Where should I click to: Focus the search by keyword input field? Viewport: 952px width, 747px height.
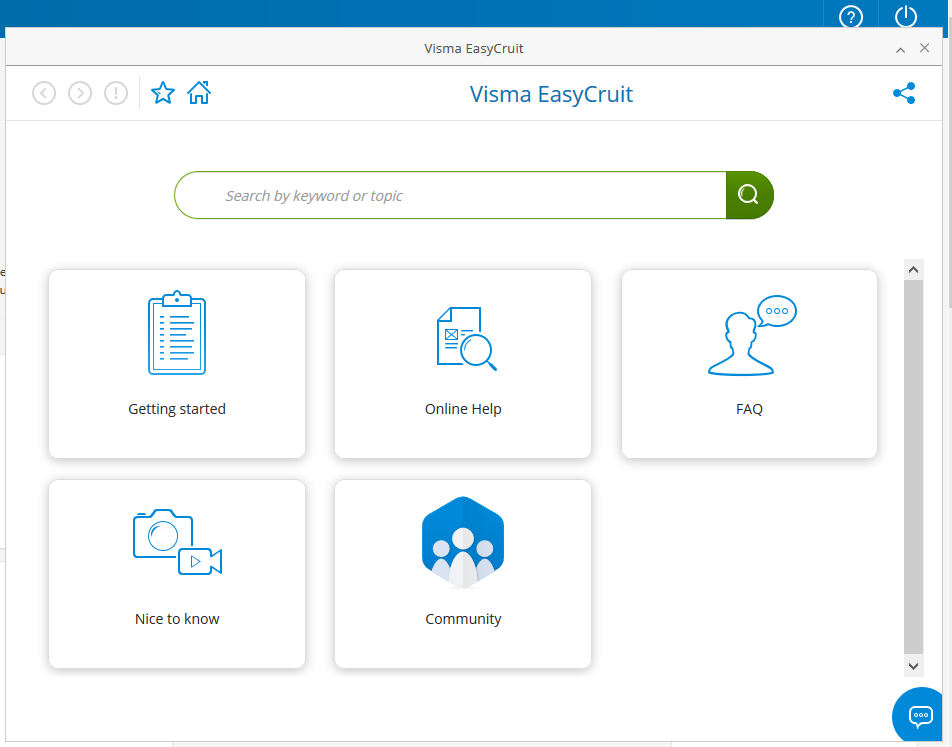coord(450,195)
